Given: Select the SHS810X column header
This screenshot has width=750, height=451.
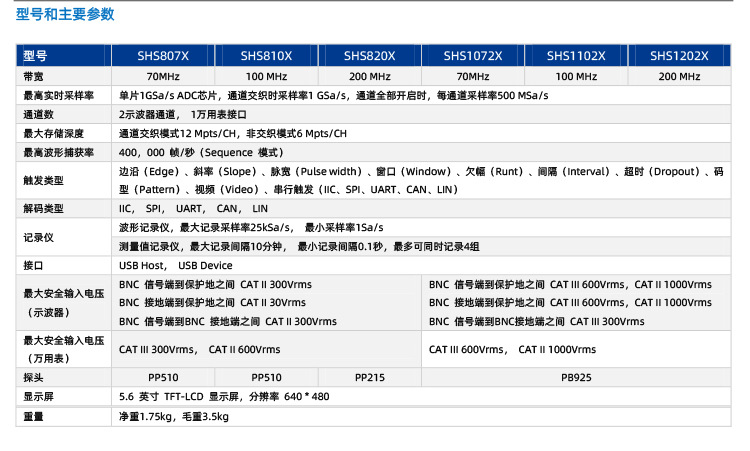Looking at the screenshot, I should 266,56.
